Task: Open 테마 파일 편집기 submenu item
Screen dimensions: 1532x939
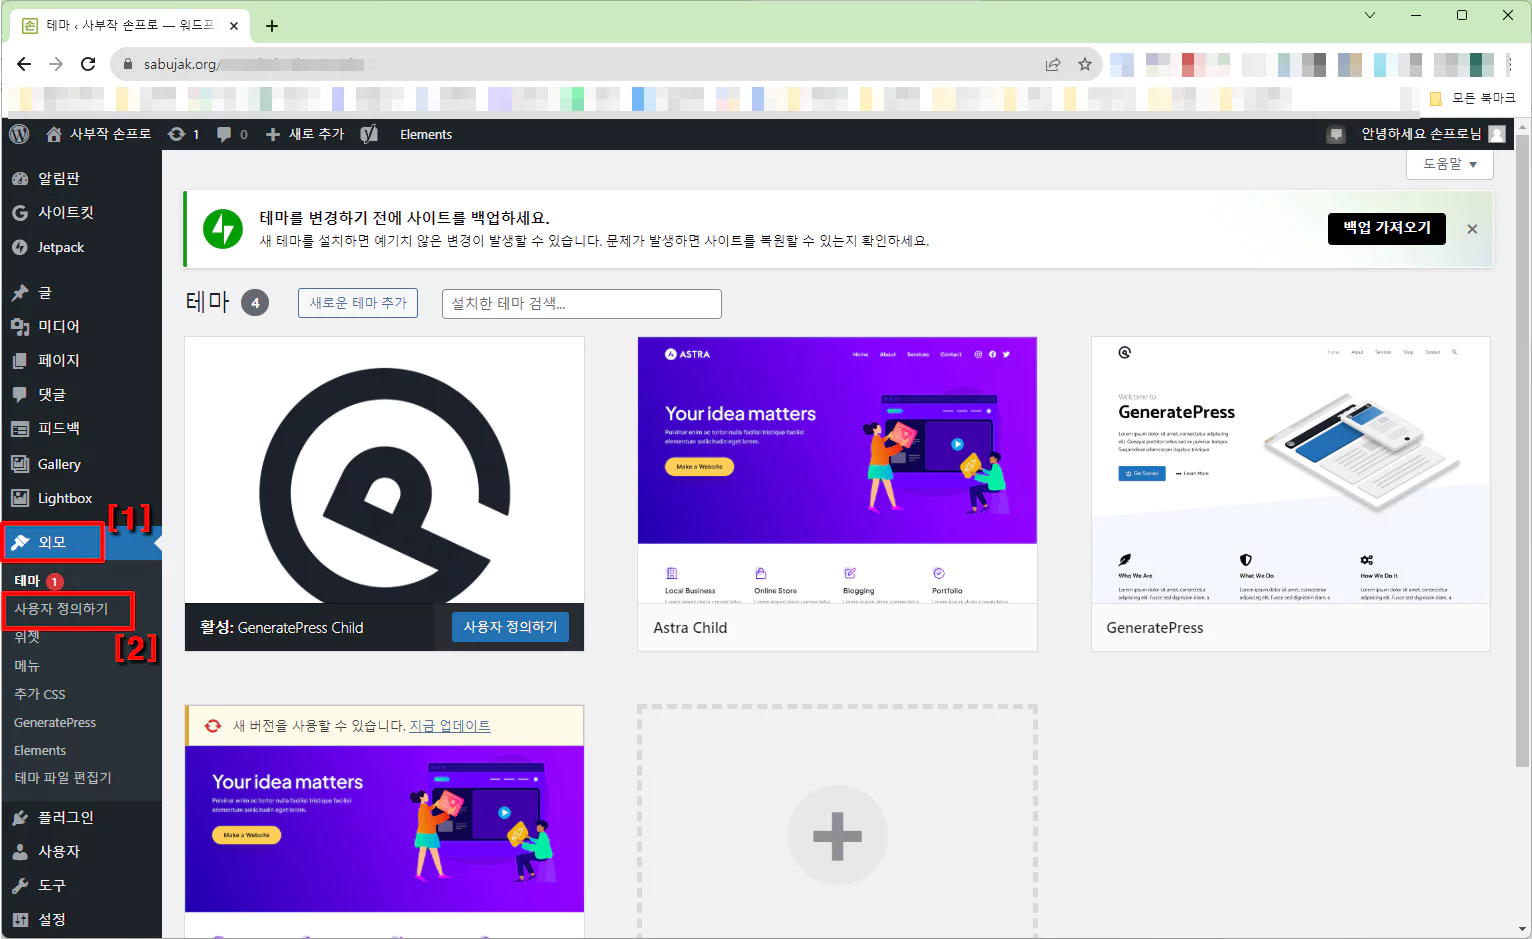Action: [63, 778]
